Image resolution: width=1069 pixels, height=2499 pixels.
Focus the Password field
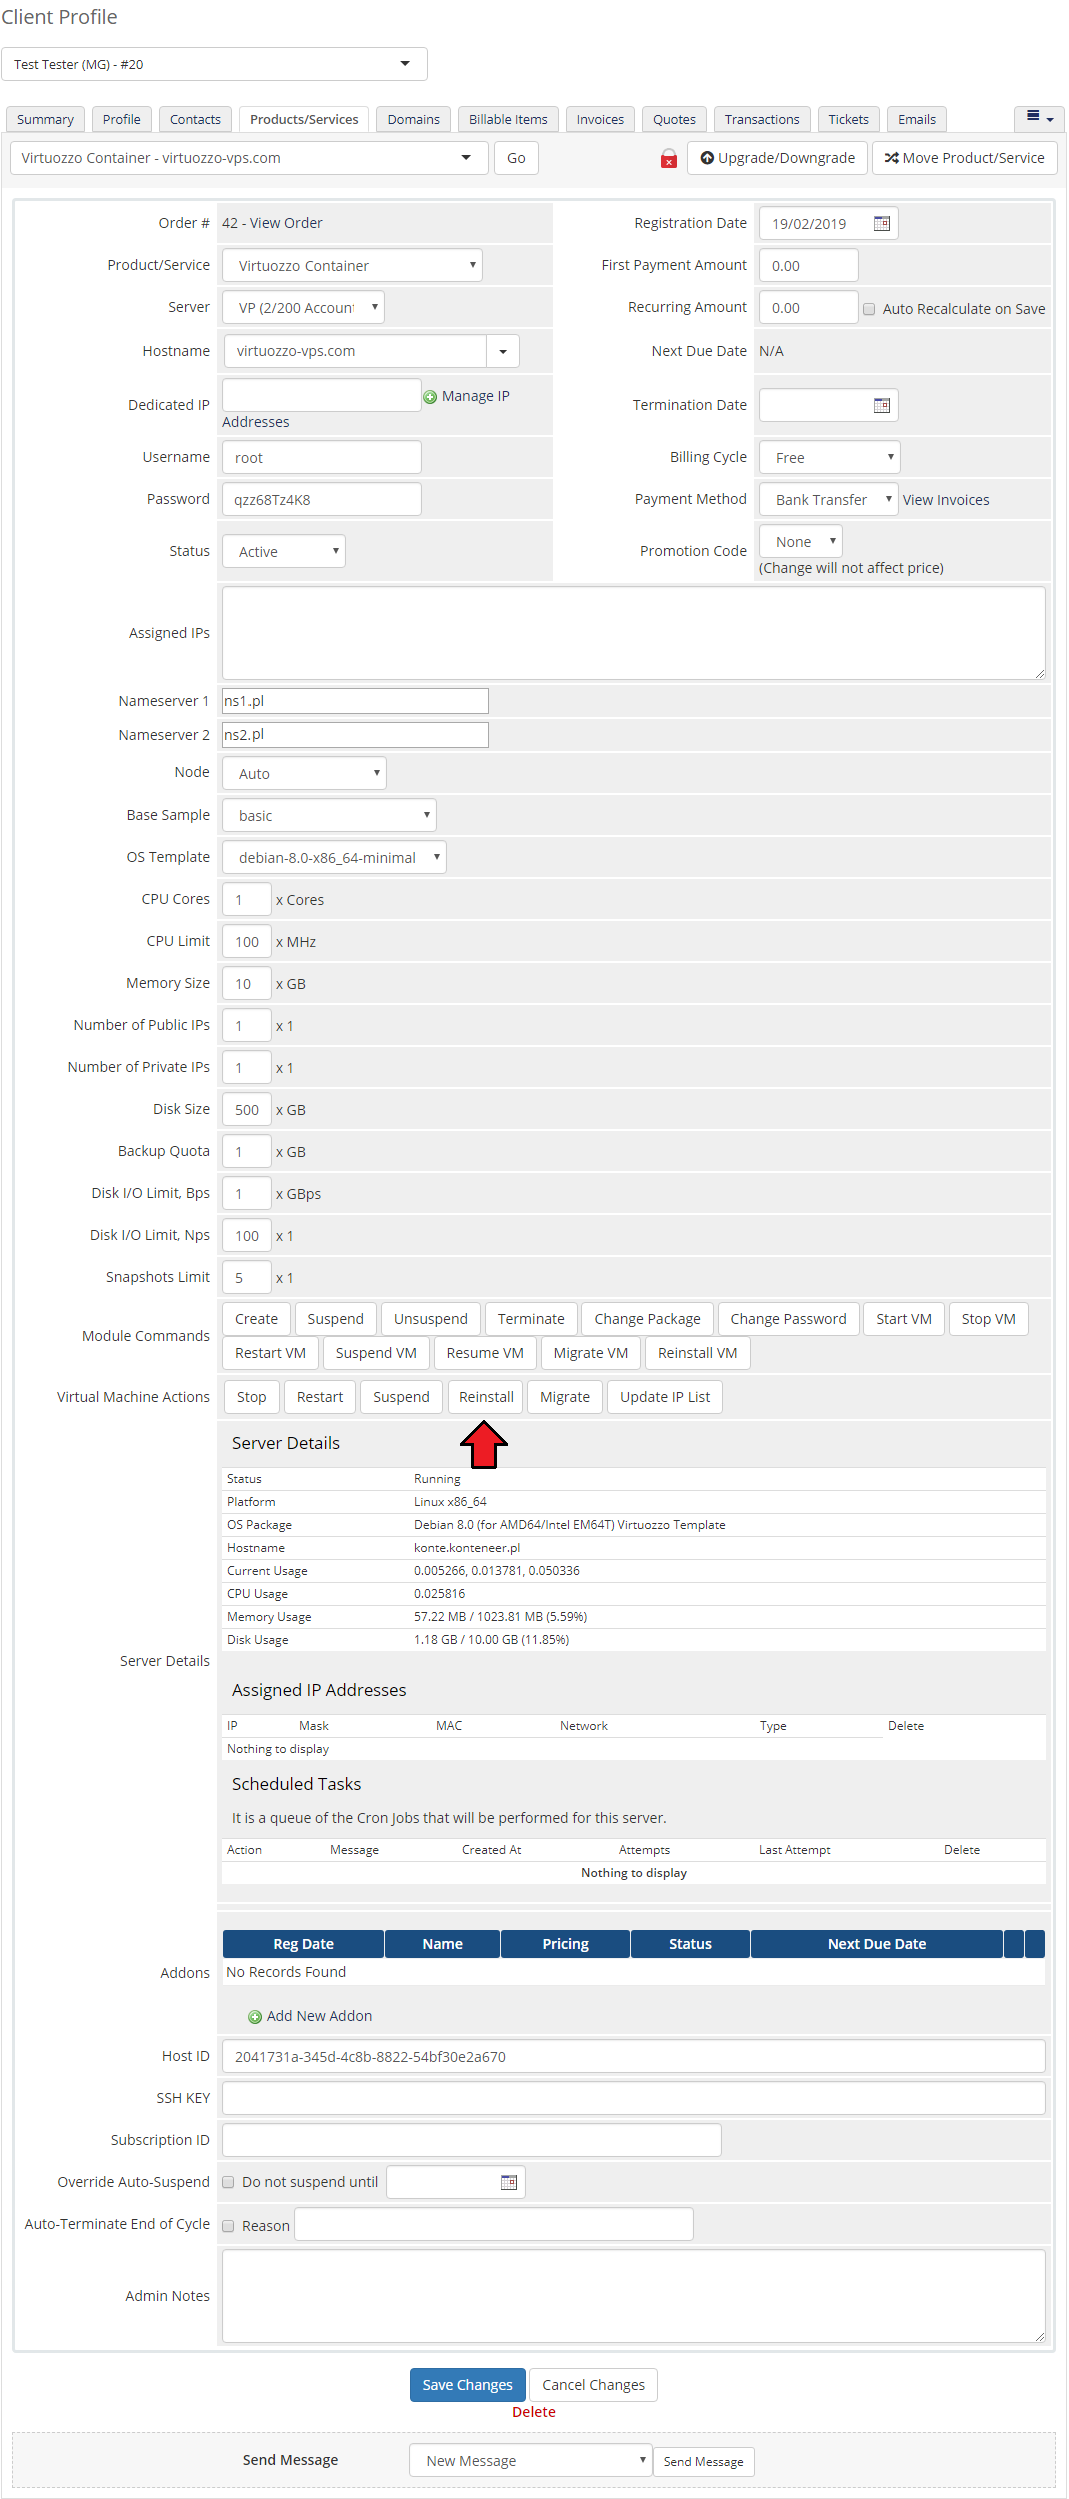(x=322, y=499)
